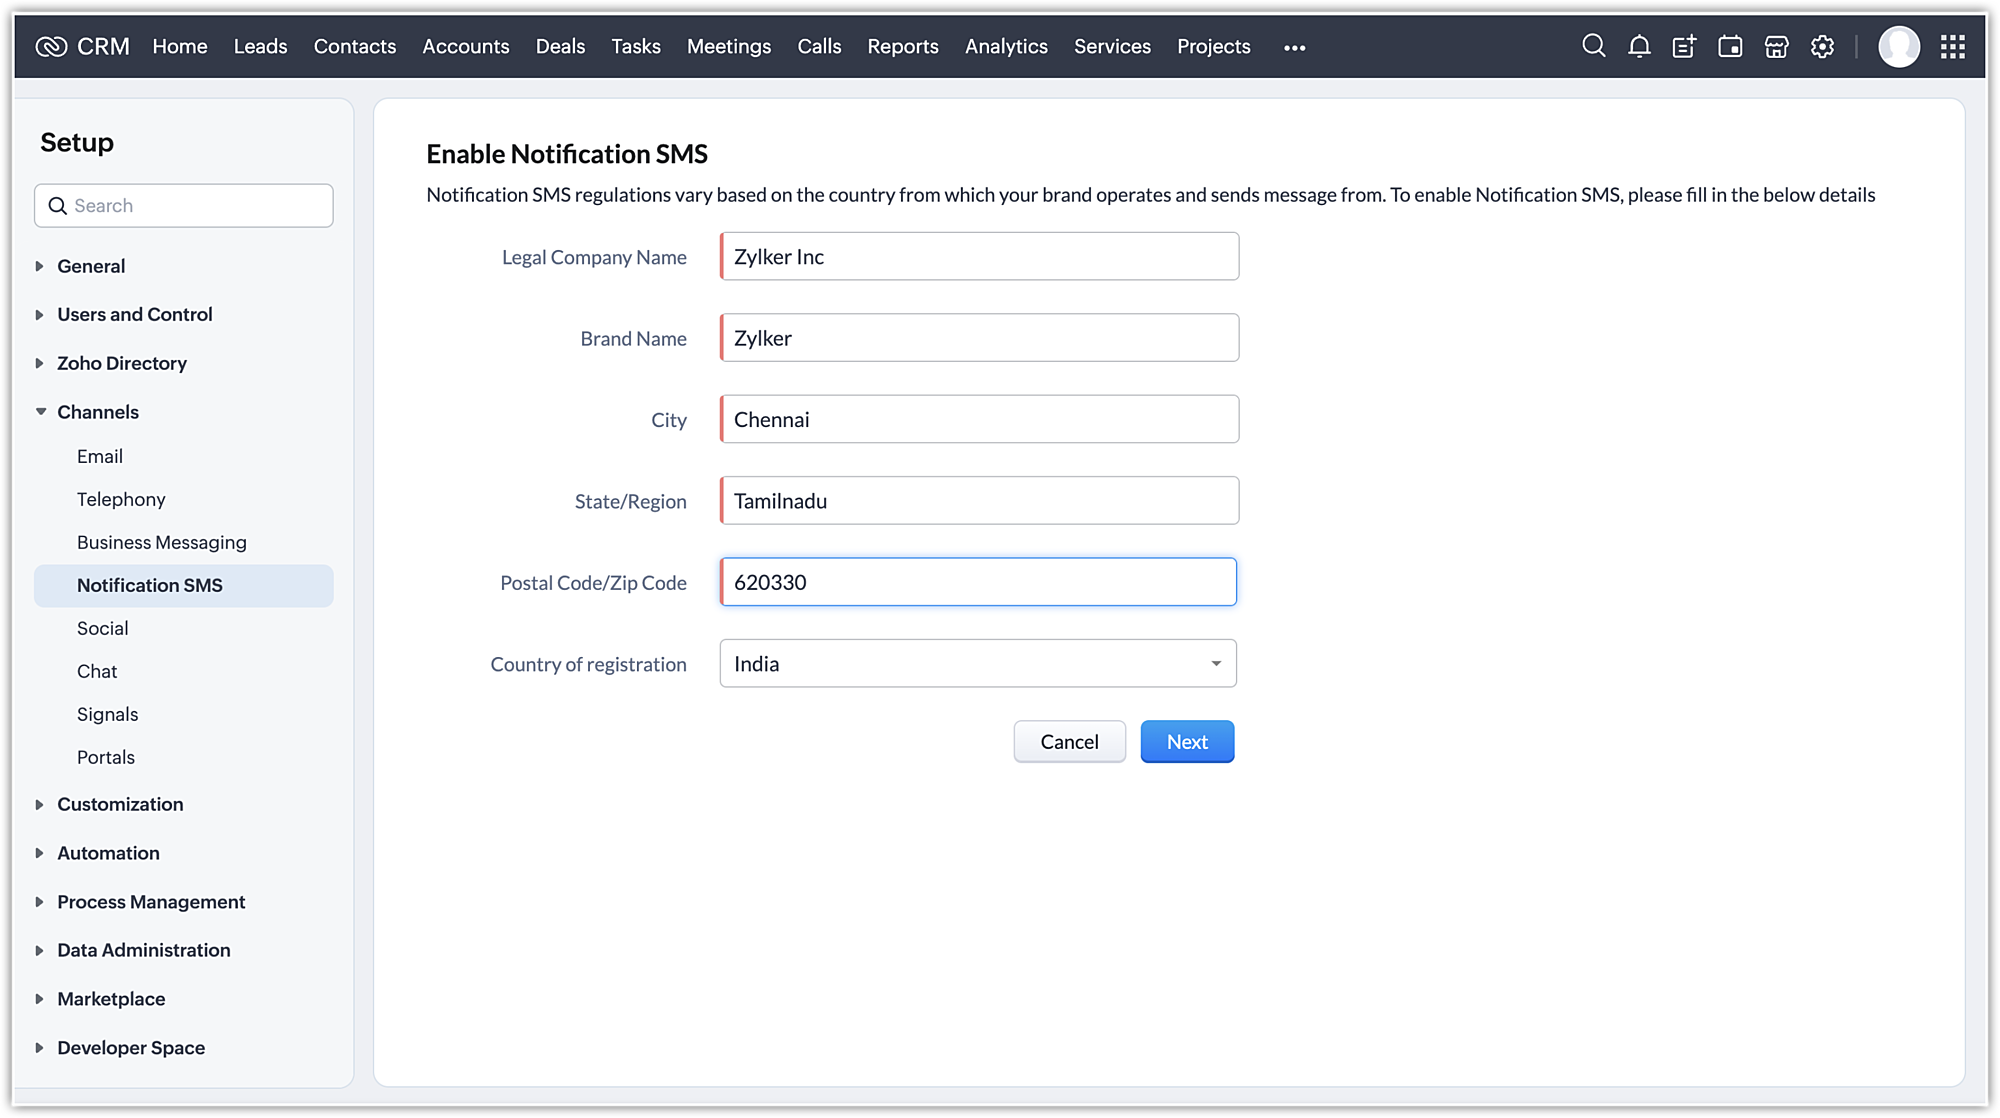Expand Users and Control section
Screen dimensions: 2000x1118
40,314
